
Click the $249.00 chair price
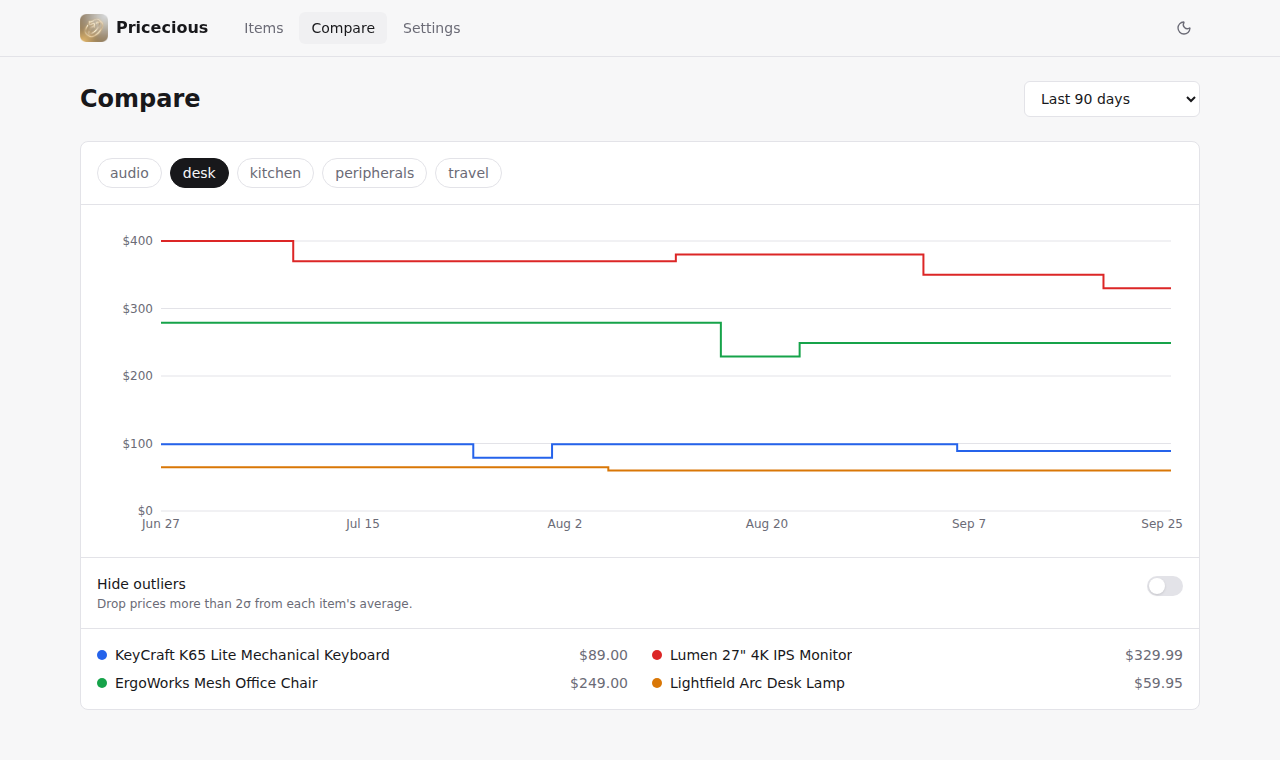point(599,683)
